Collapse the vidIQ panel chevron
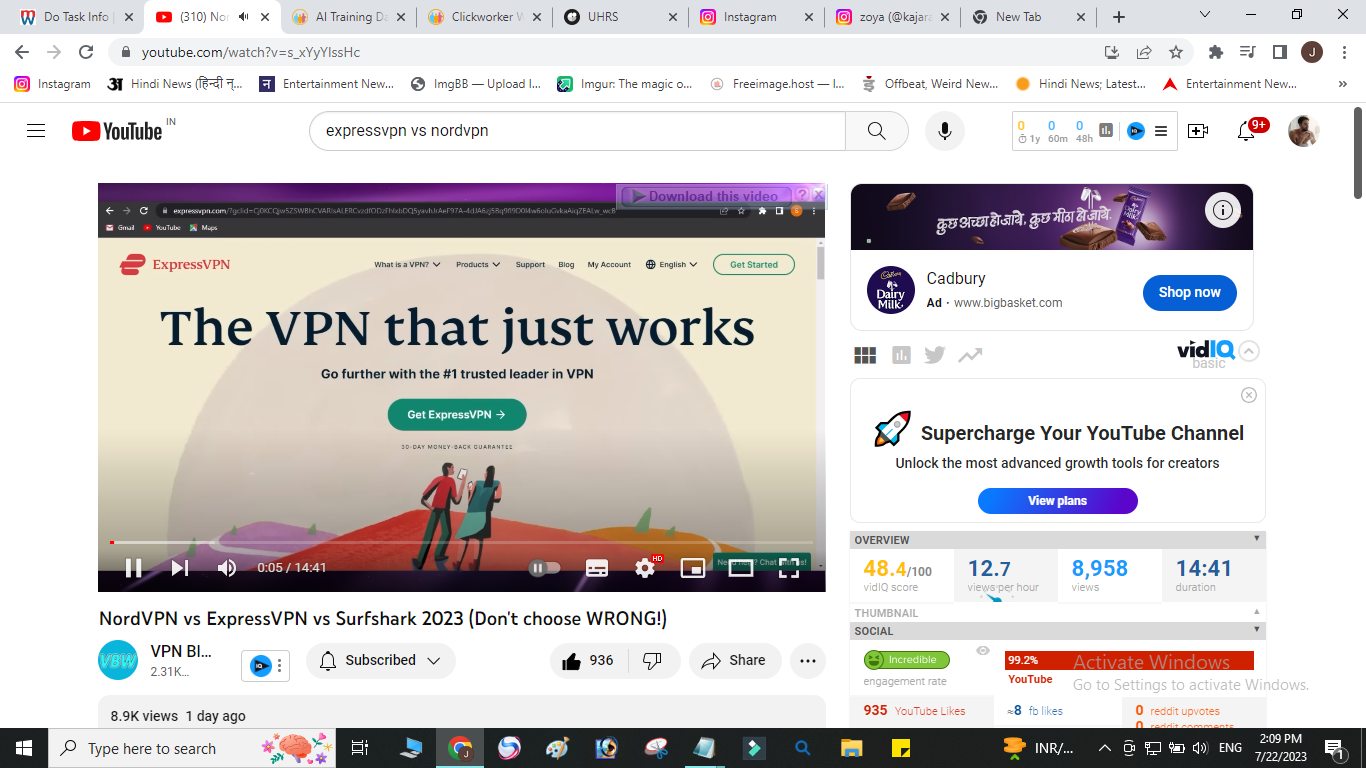This screenshot has width=1366, height=768. [x=1249, y=351]
